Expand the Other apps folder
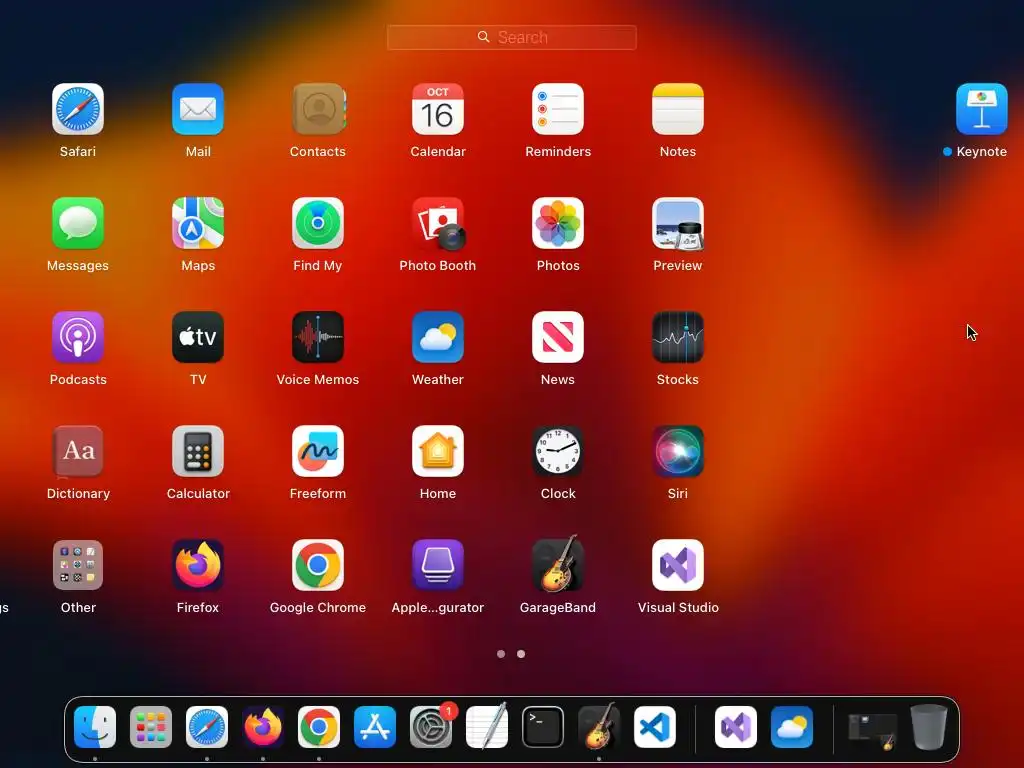Screen dimensions: 1024x768 (78, 565)
